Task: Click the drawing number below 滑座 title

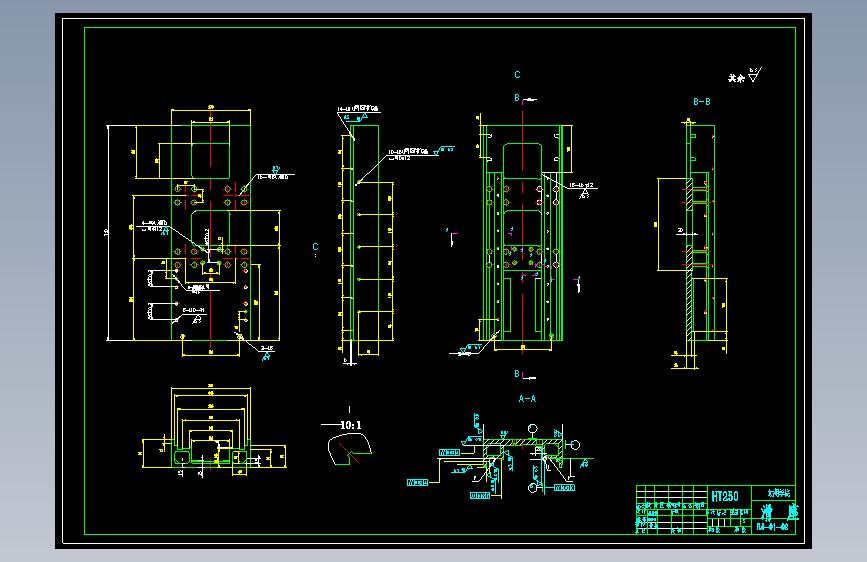Action: 772,527
